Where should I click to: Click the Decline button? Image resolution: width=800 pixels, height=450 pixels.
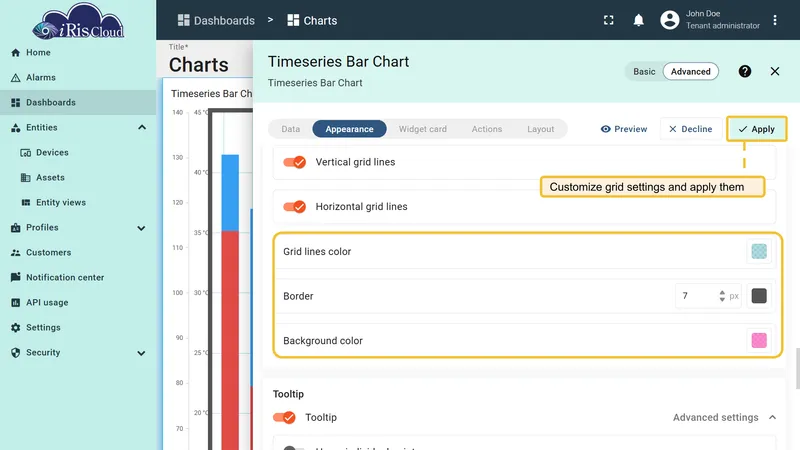pos(690,129)
